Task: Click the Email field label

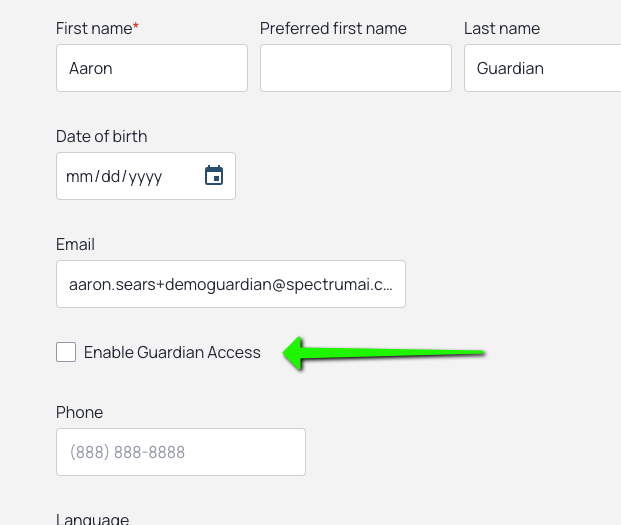Action: coord(75,244)
